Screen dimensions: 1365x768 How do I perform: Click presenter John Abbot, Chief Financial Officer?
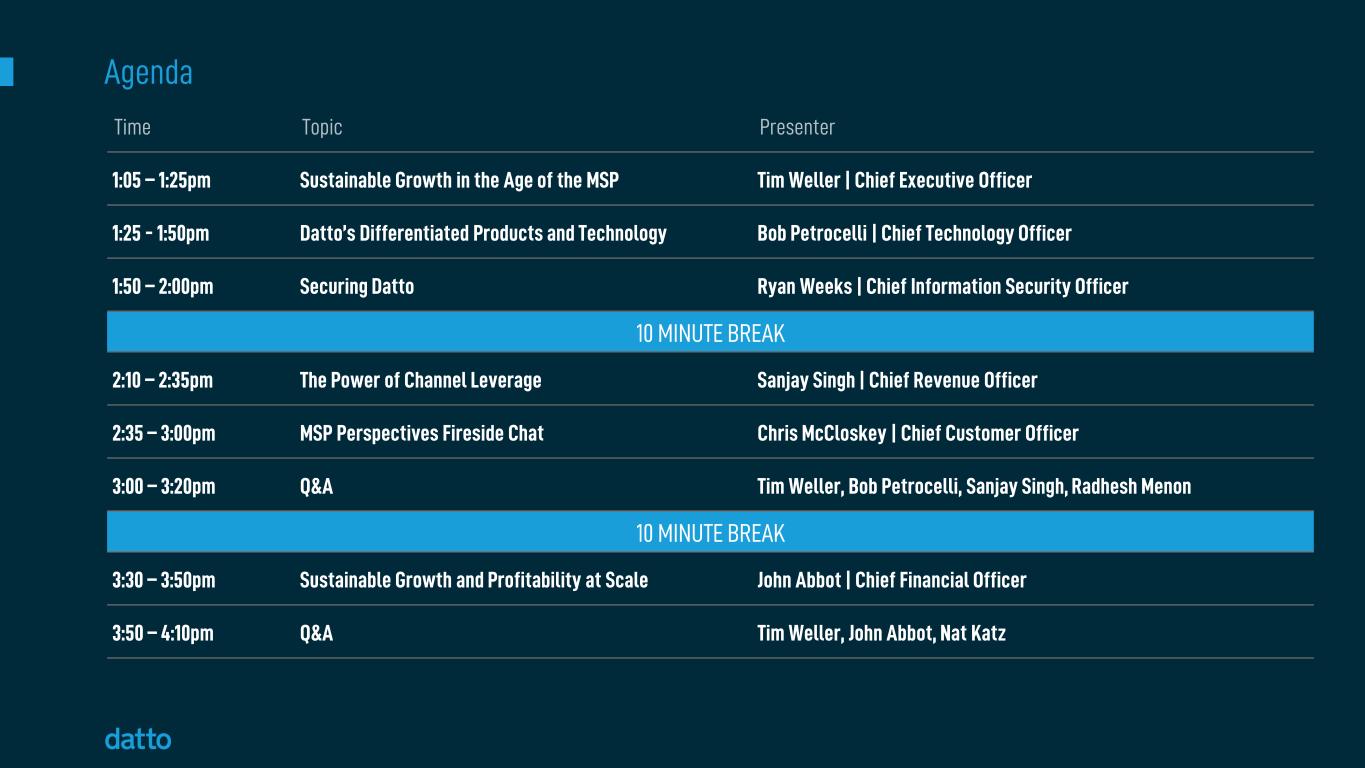click(891, 581)
